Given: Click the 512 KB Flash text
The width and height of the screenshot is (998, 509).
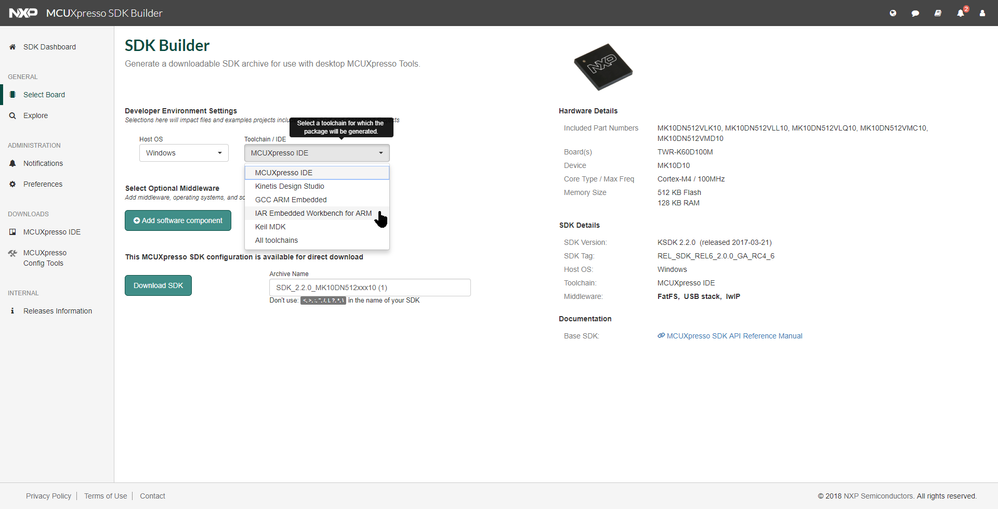Looking at the screenshot, I should [679, 192].
